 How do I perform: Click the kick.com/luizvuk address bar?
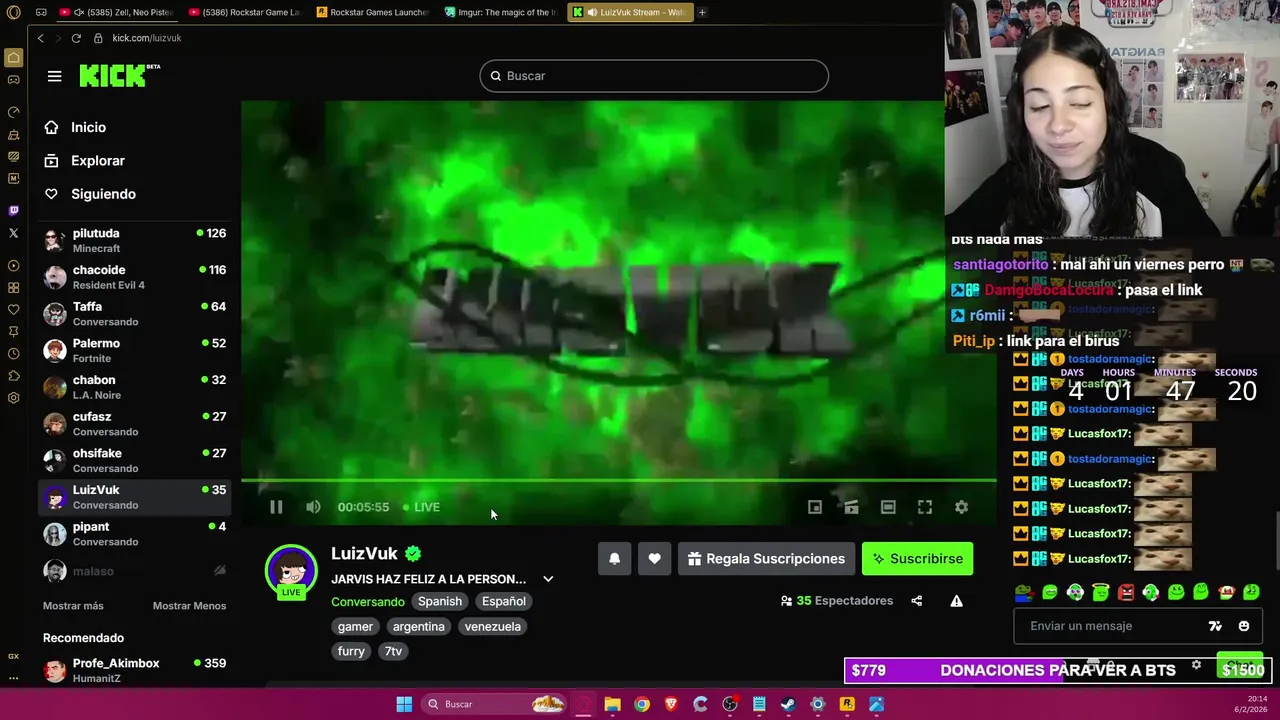point(147,38)
